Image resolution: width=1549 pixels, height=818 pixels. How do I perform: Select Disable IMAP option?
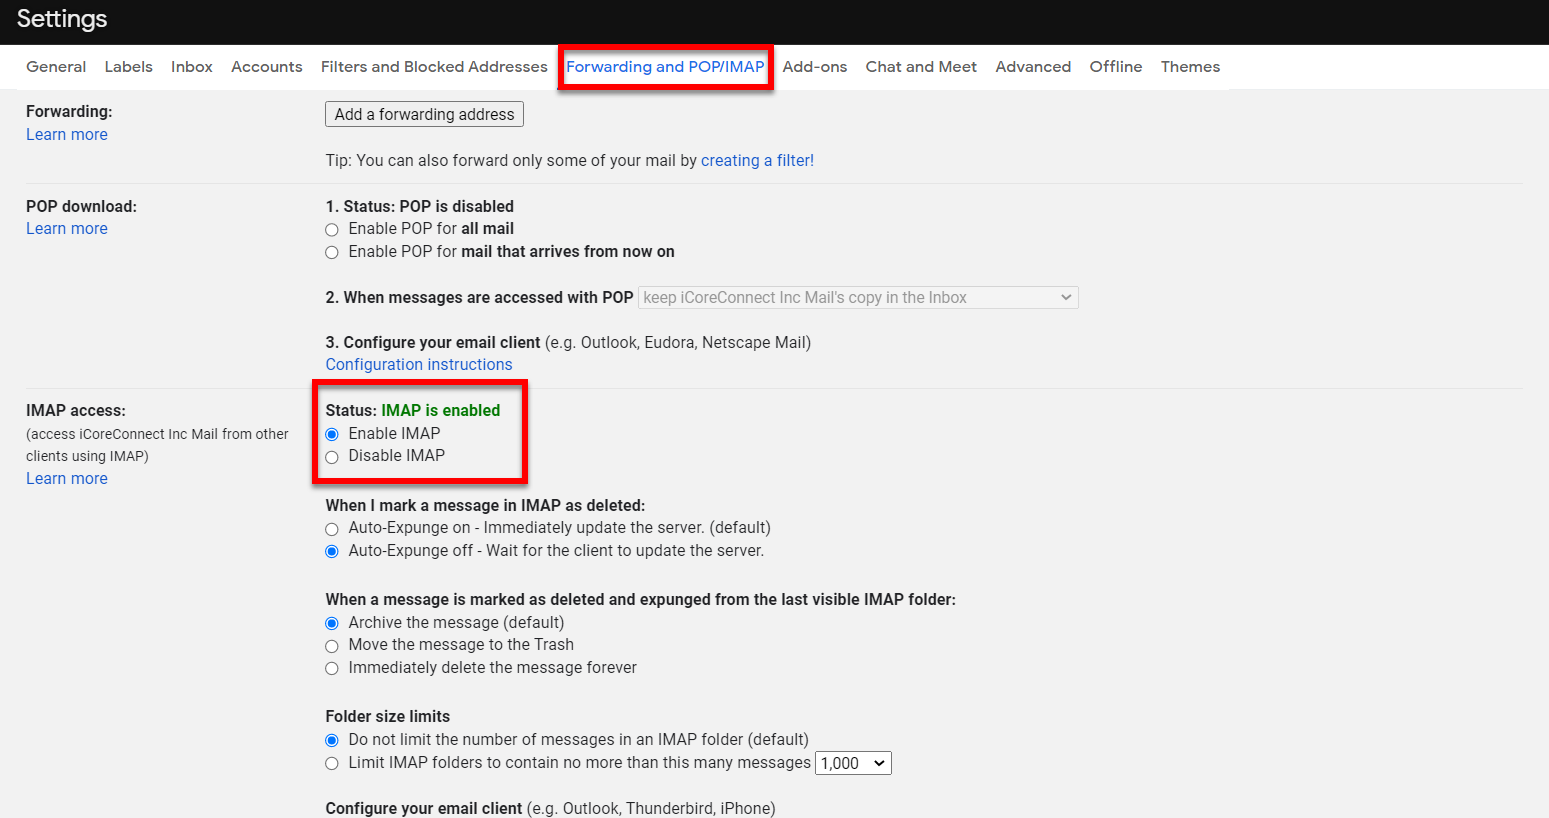pyautogui.click(x=331, y=456)
